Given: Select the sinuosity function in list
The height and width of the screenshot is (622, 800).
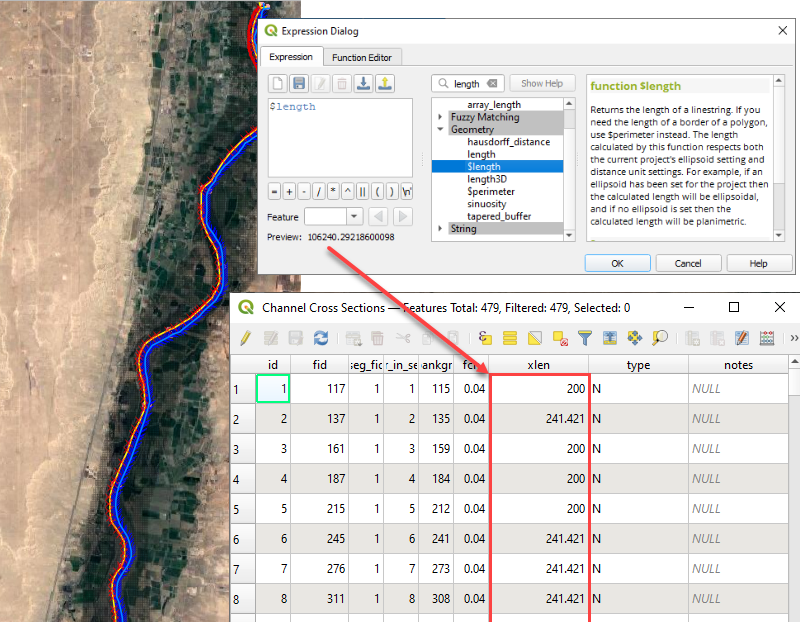Looking at the screenshot, I should pyautogui.click(x=487, y=204).
